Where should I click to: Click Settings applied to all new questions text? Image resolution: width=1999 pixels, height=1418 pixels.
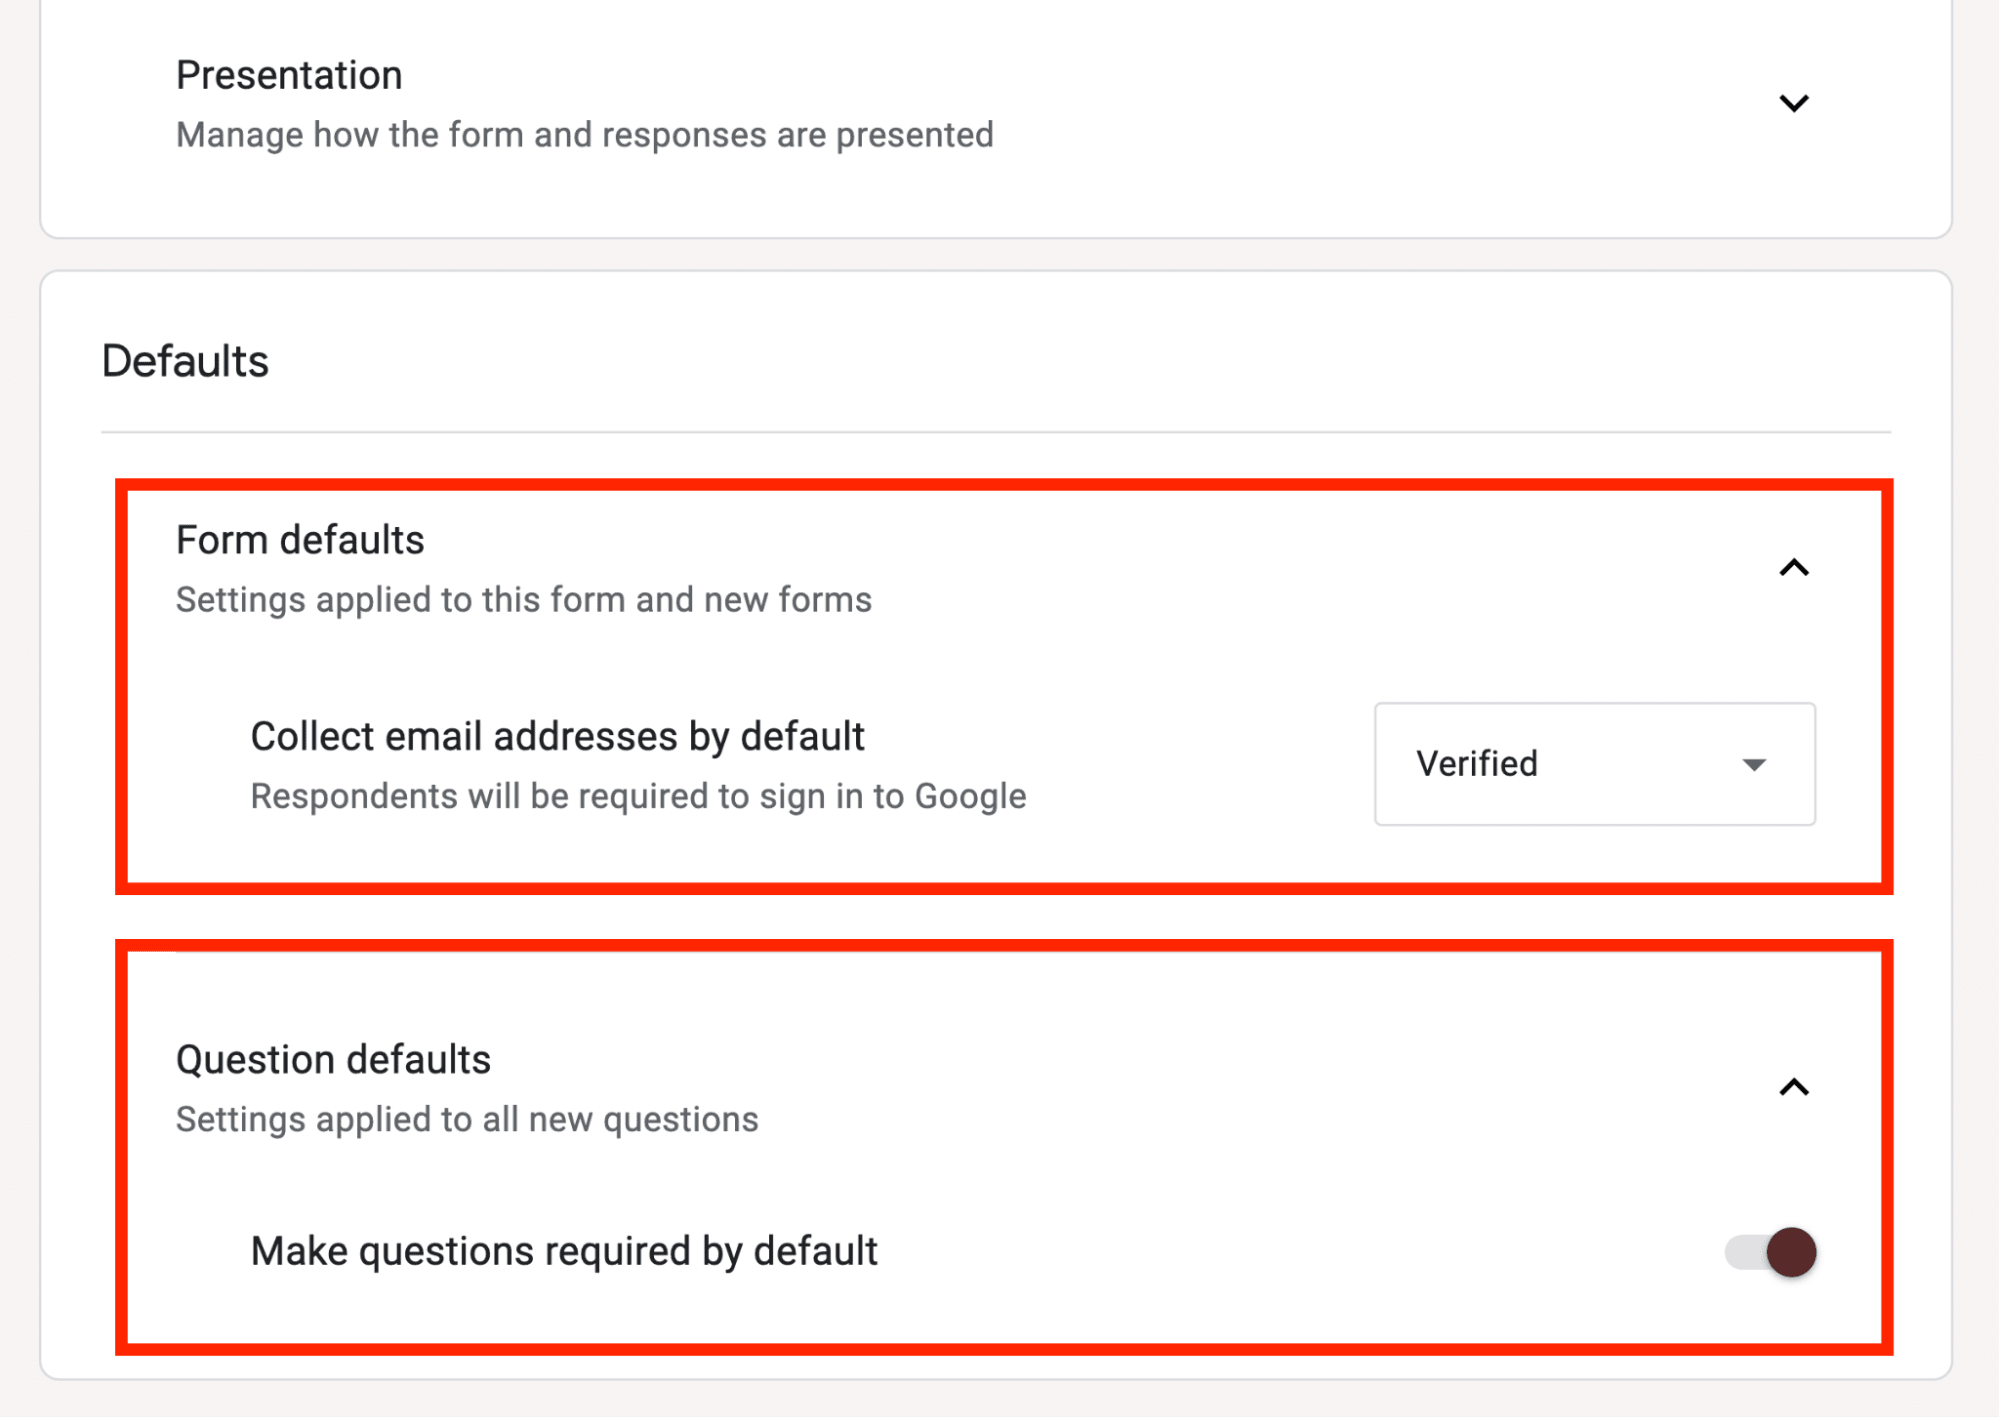pos(466,1119)
